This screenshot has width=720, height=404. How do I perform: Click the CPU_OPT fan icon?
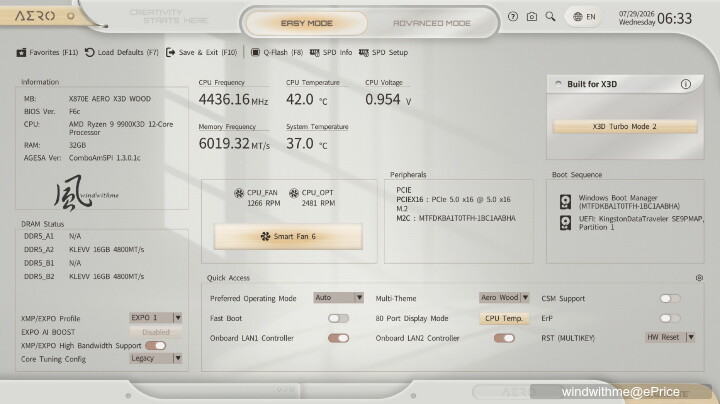tap(294, 193)
